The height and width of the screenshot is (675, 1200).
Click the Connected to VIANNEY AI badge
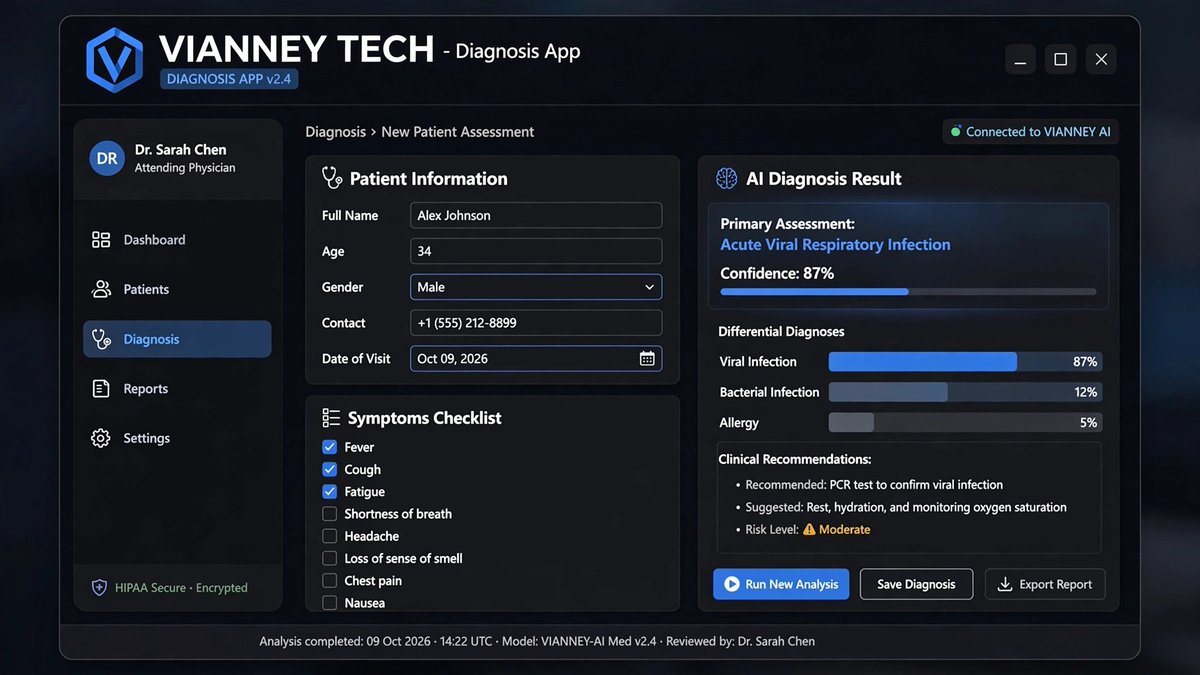point(1030,132)
